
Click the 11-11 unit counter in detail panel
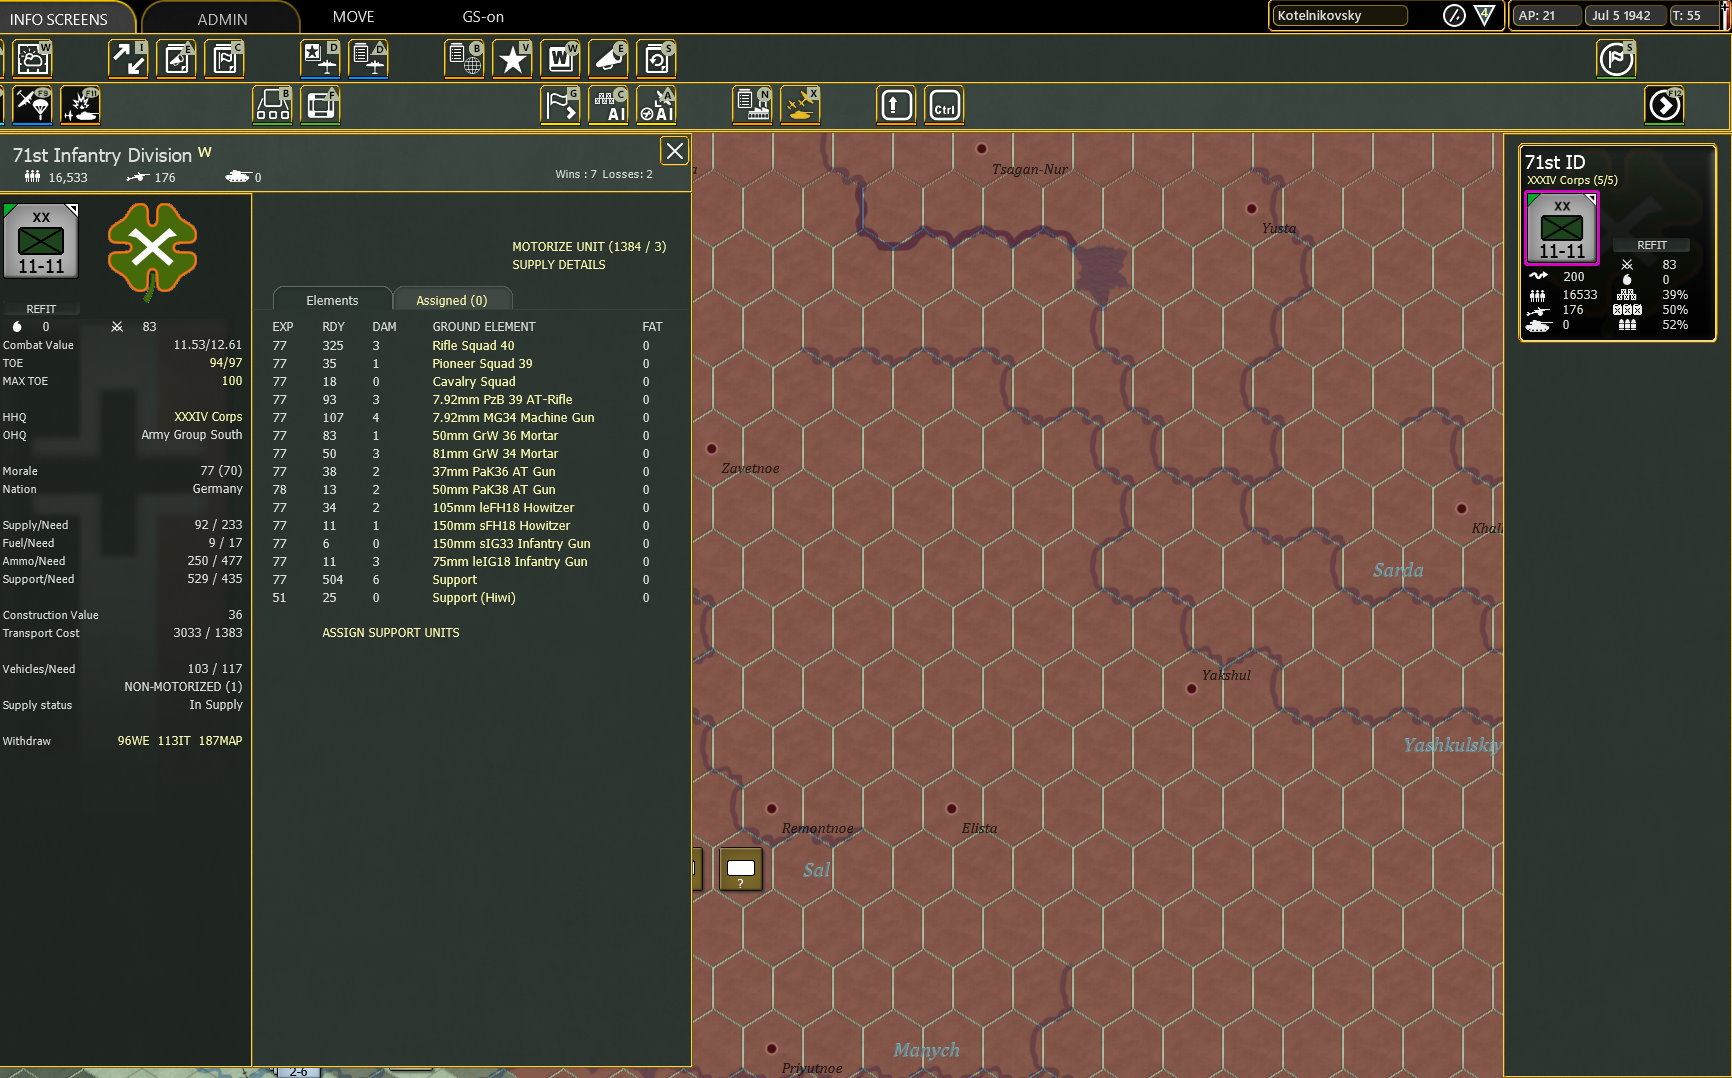tap(41, 241)
